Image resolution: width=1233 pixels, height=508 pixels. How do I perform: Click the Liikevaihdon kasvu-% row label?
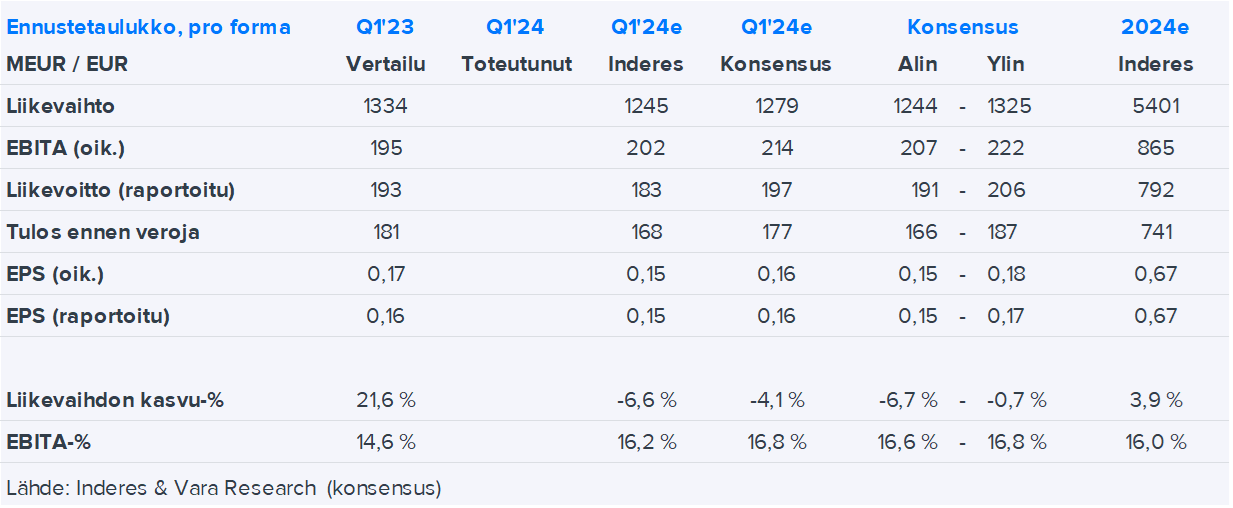(115, 400)
